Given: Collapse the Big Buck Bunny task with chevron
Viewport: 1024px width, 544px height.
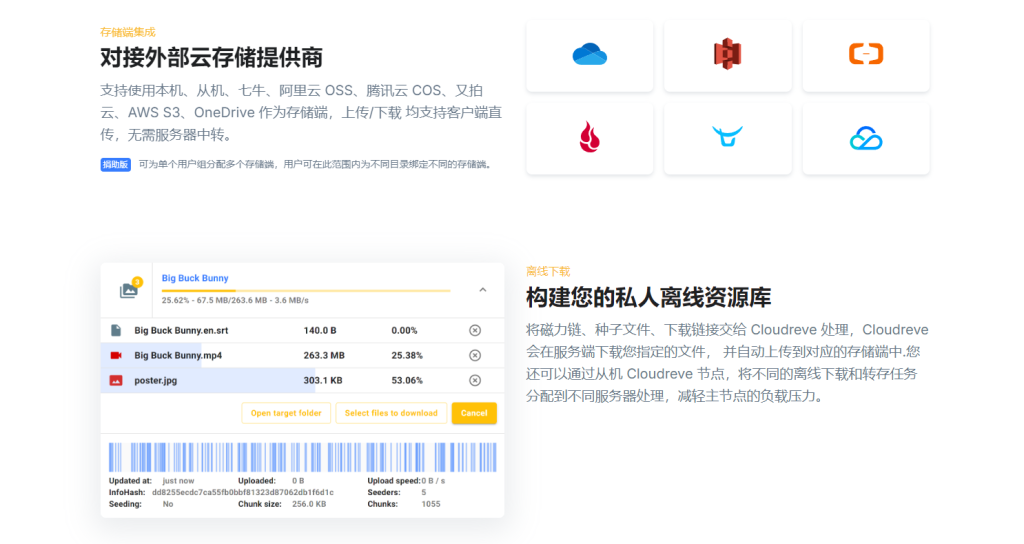Looking at the screenshot, I should (483, 290).
